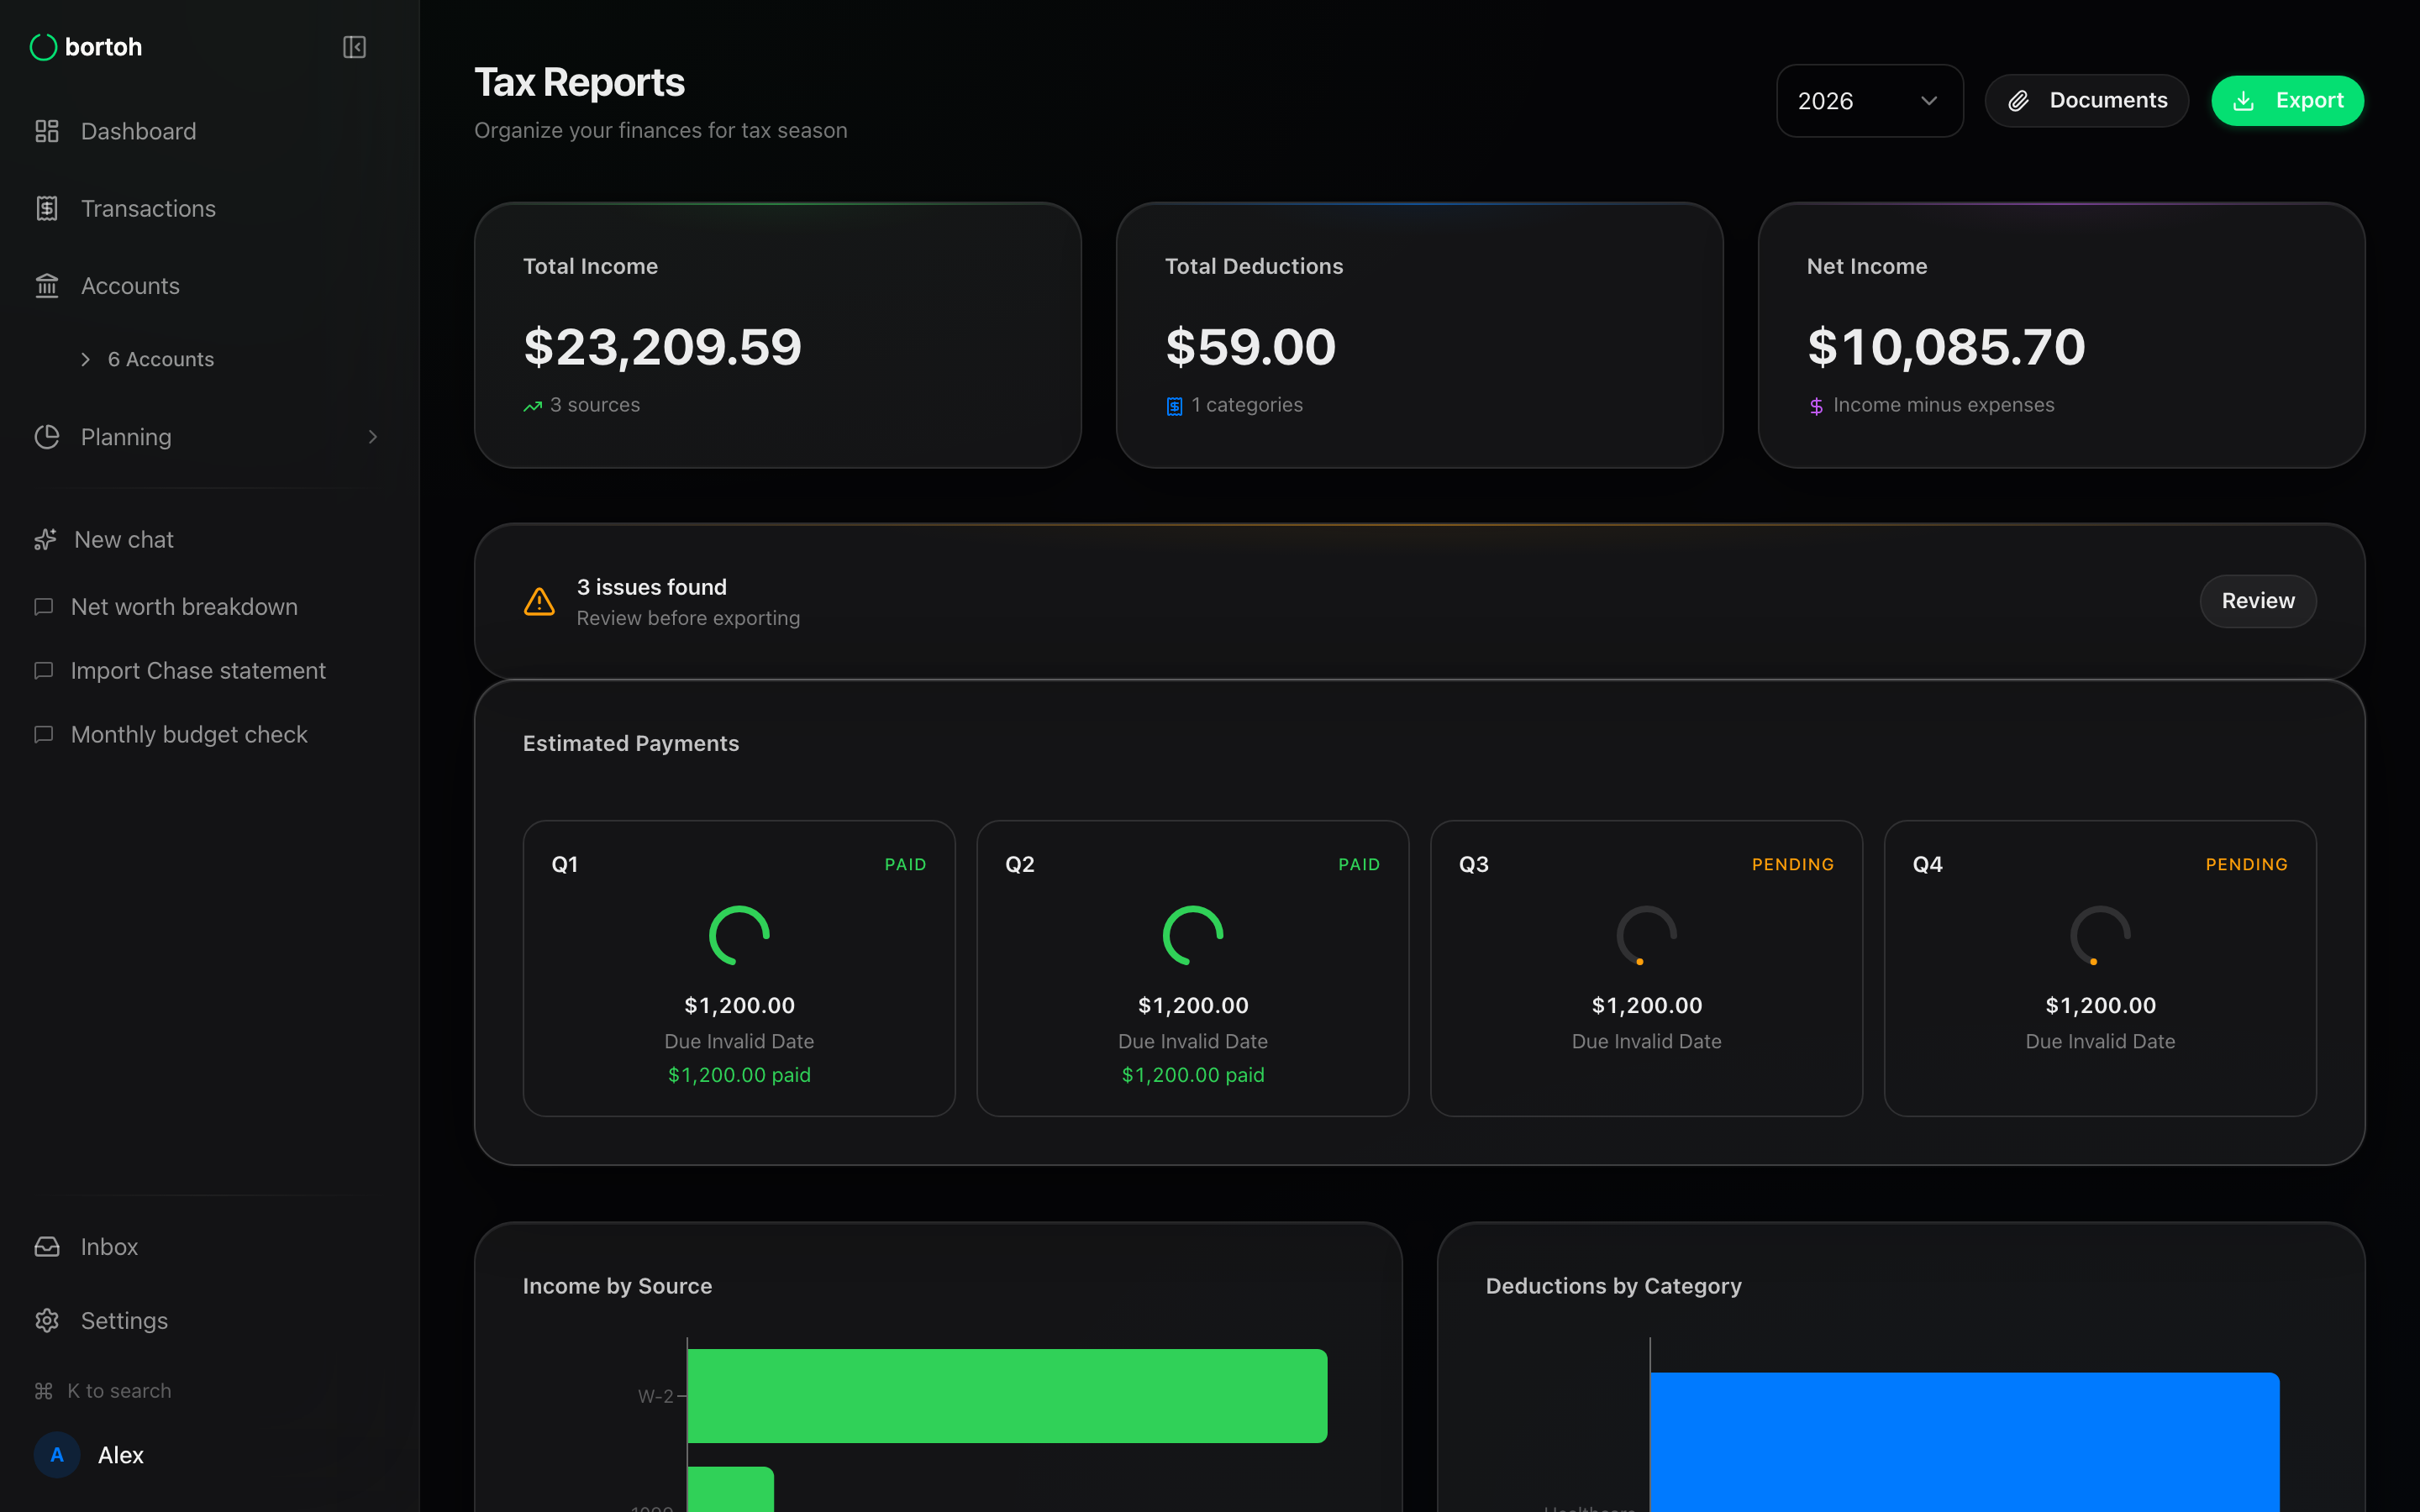The width and height of the screenshot is (2420, 1512).
Task: Open the Import Chase statement chat
Action: (x=198, y=671)
